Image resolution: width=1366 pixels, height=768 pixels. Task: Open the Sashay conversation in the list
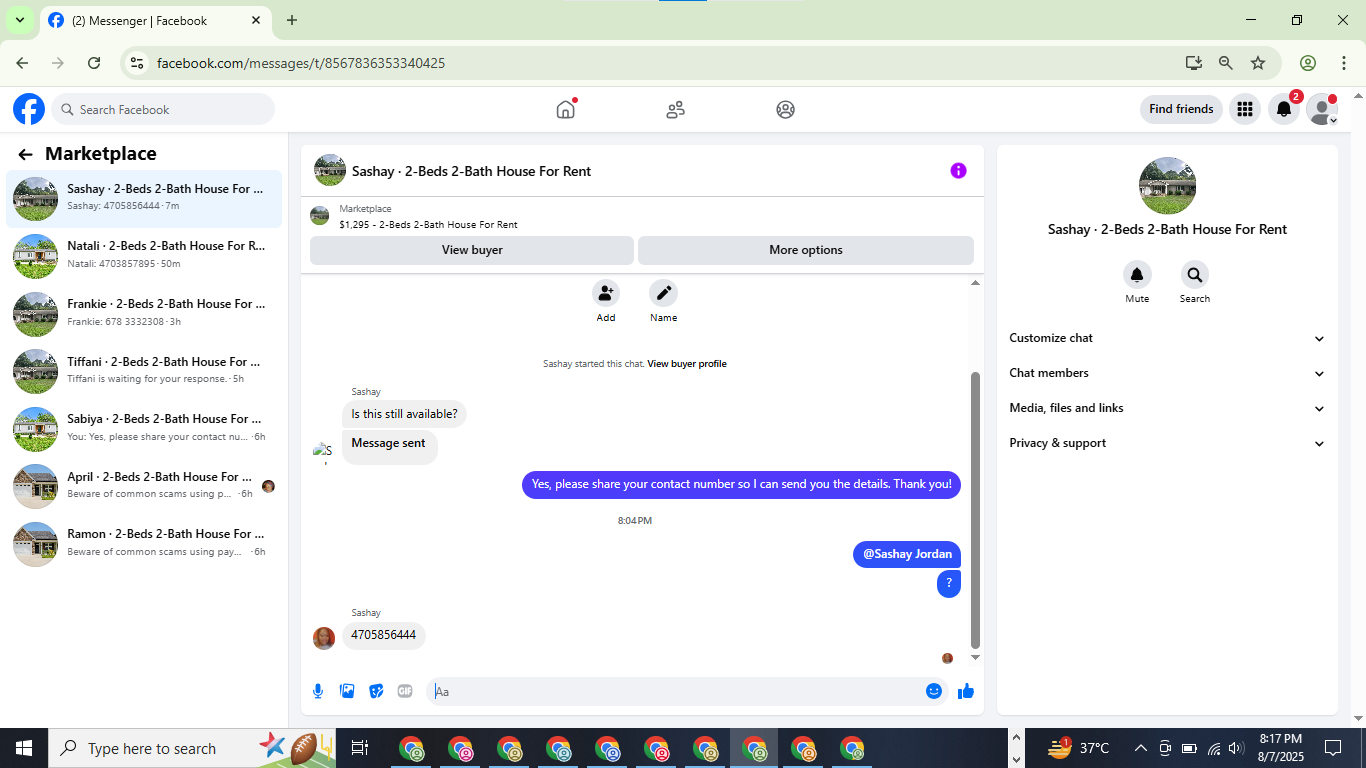tap(144, 198)
